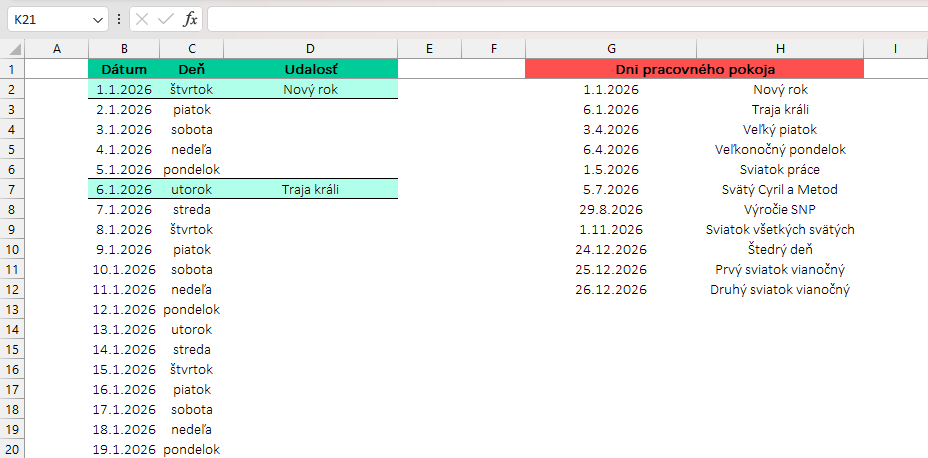The image size is (928, 458).
Task: Select row 1 header
Action: 12,69
